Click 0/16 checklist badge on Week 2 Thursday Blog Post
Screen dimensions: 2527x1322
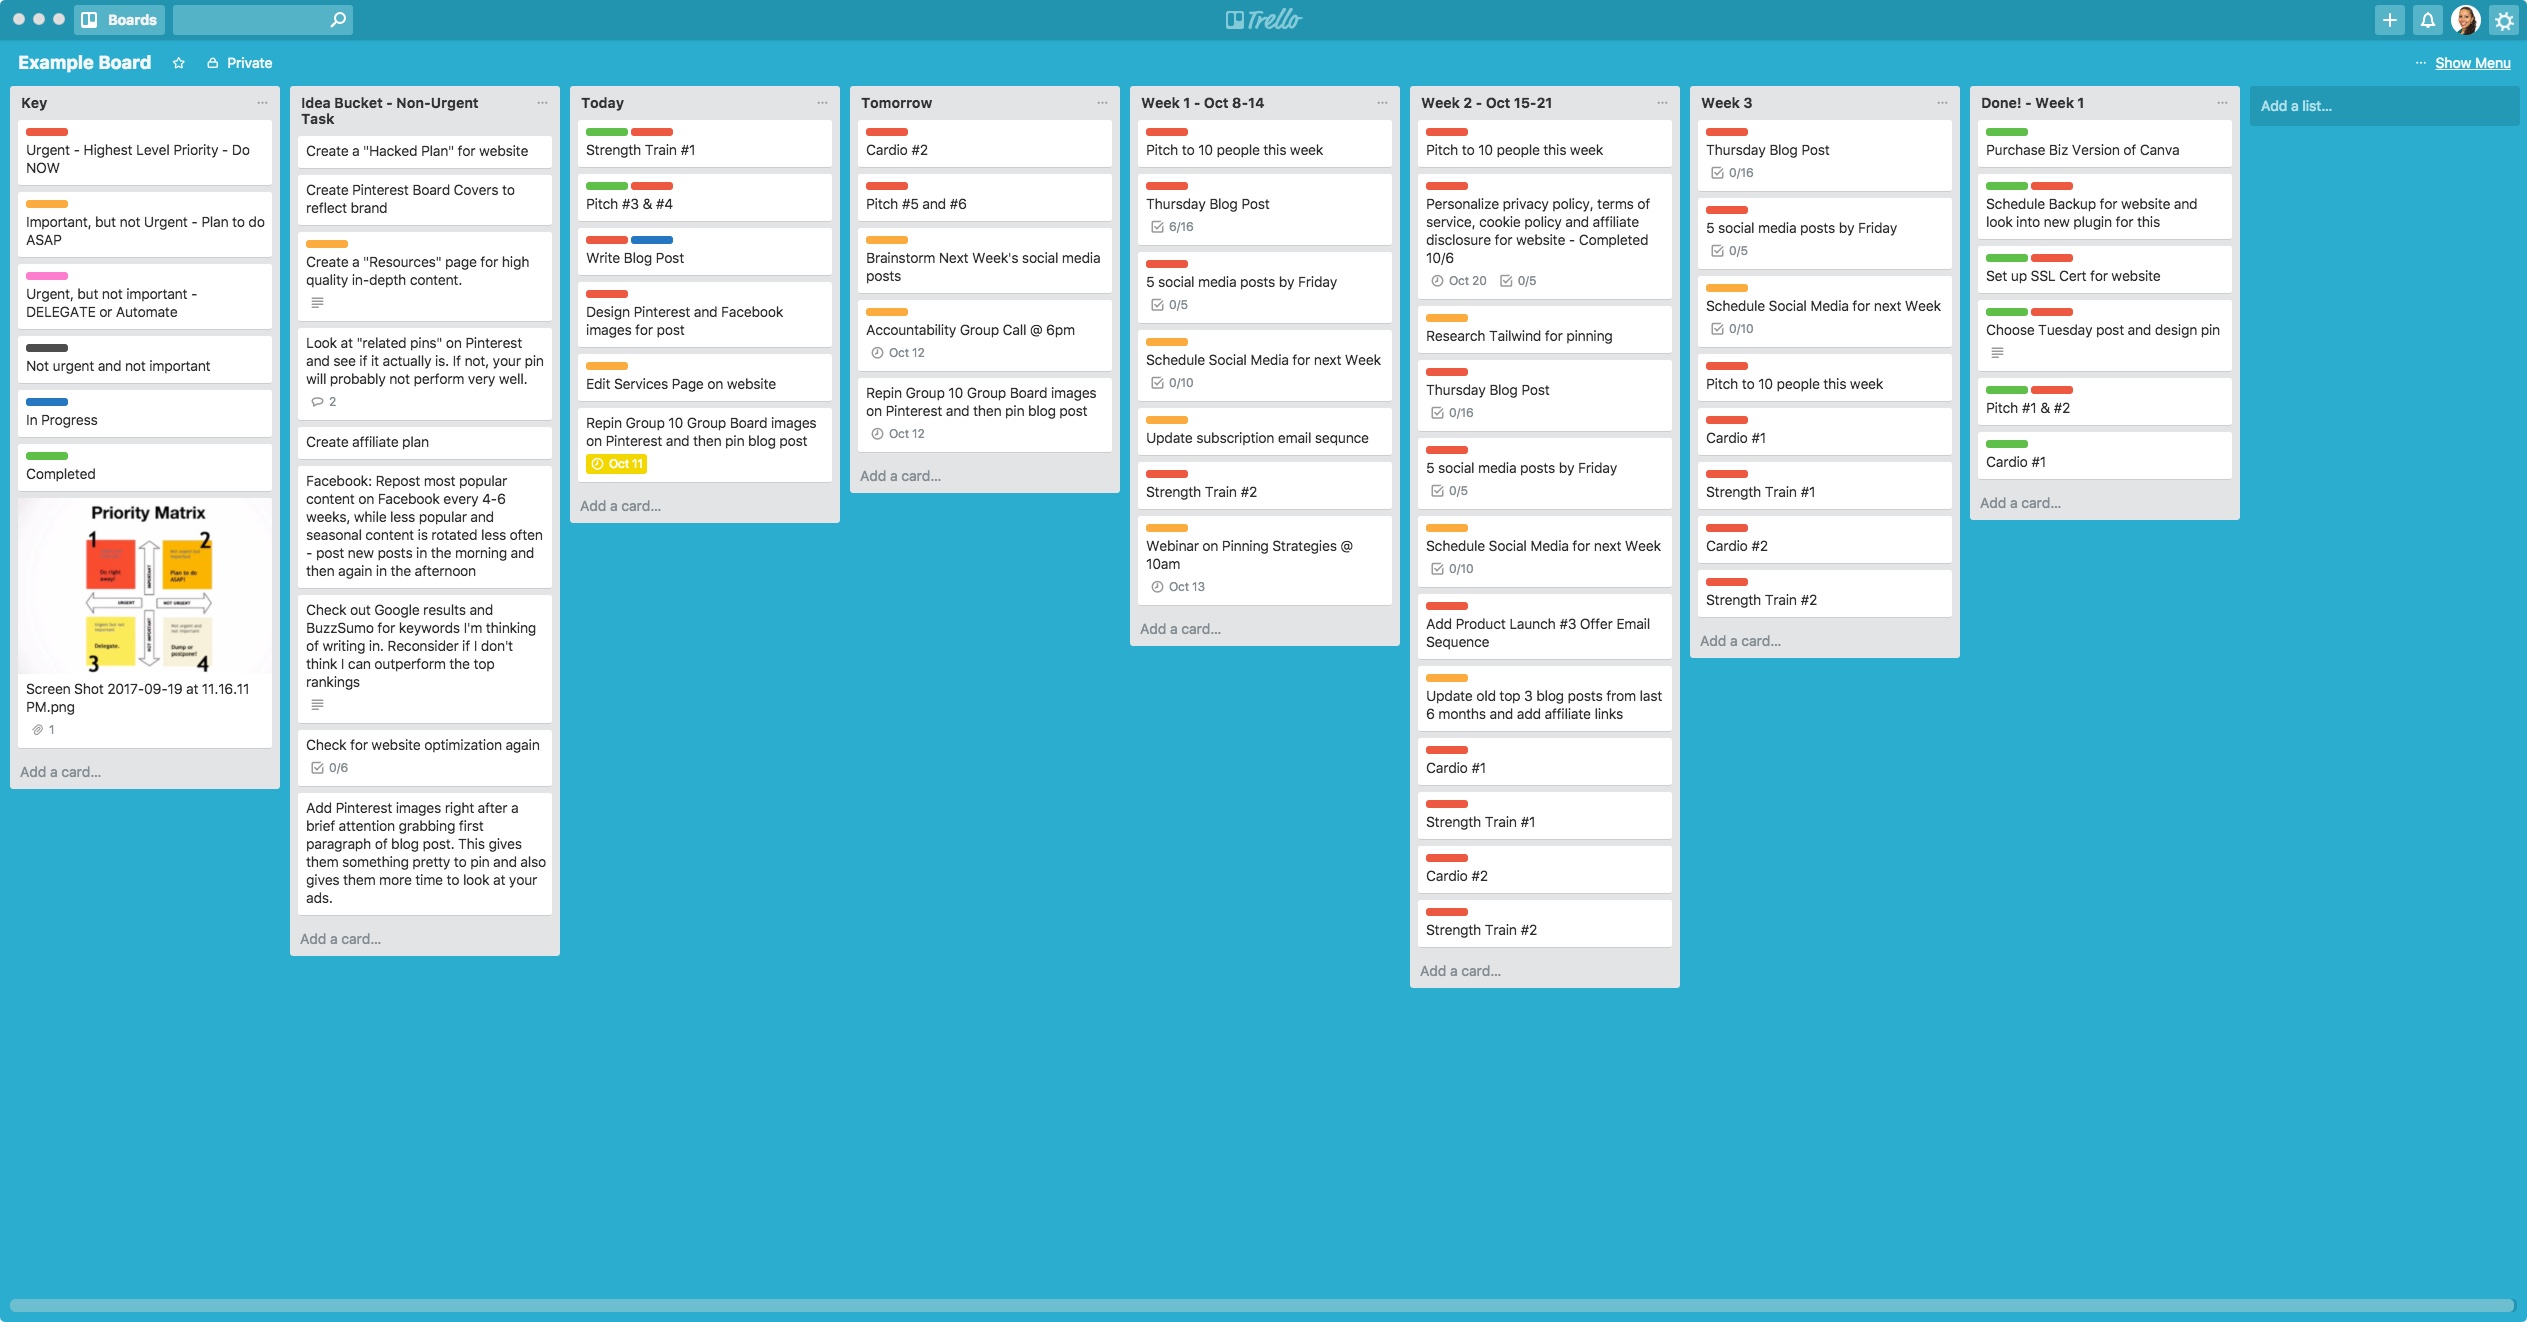tap(1452, 413)
